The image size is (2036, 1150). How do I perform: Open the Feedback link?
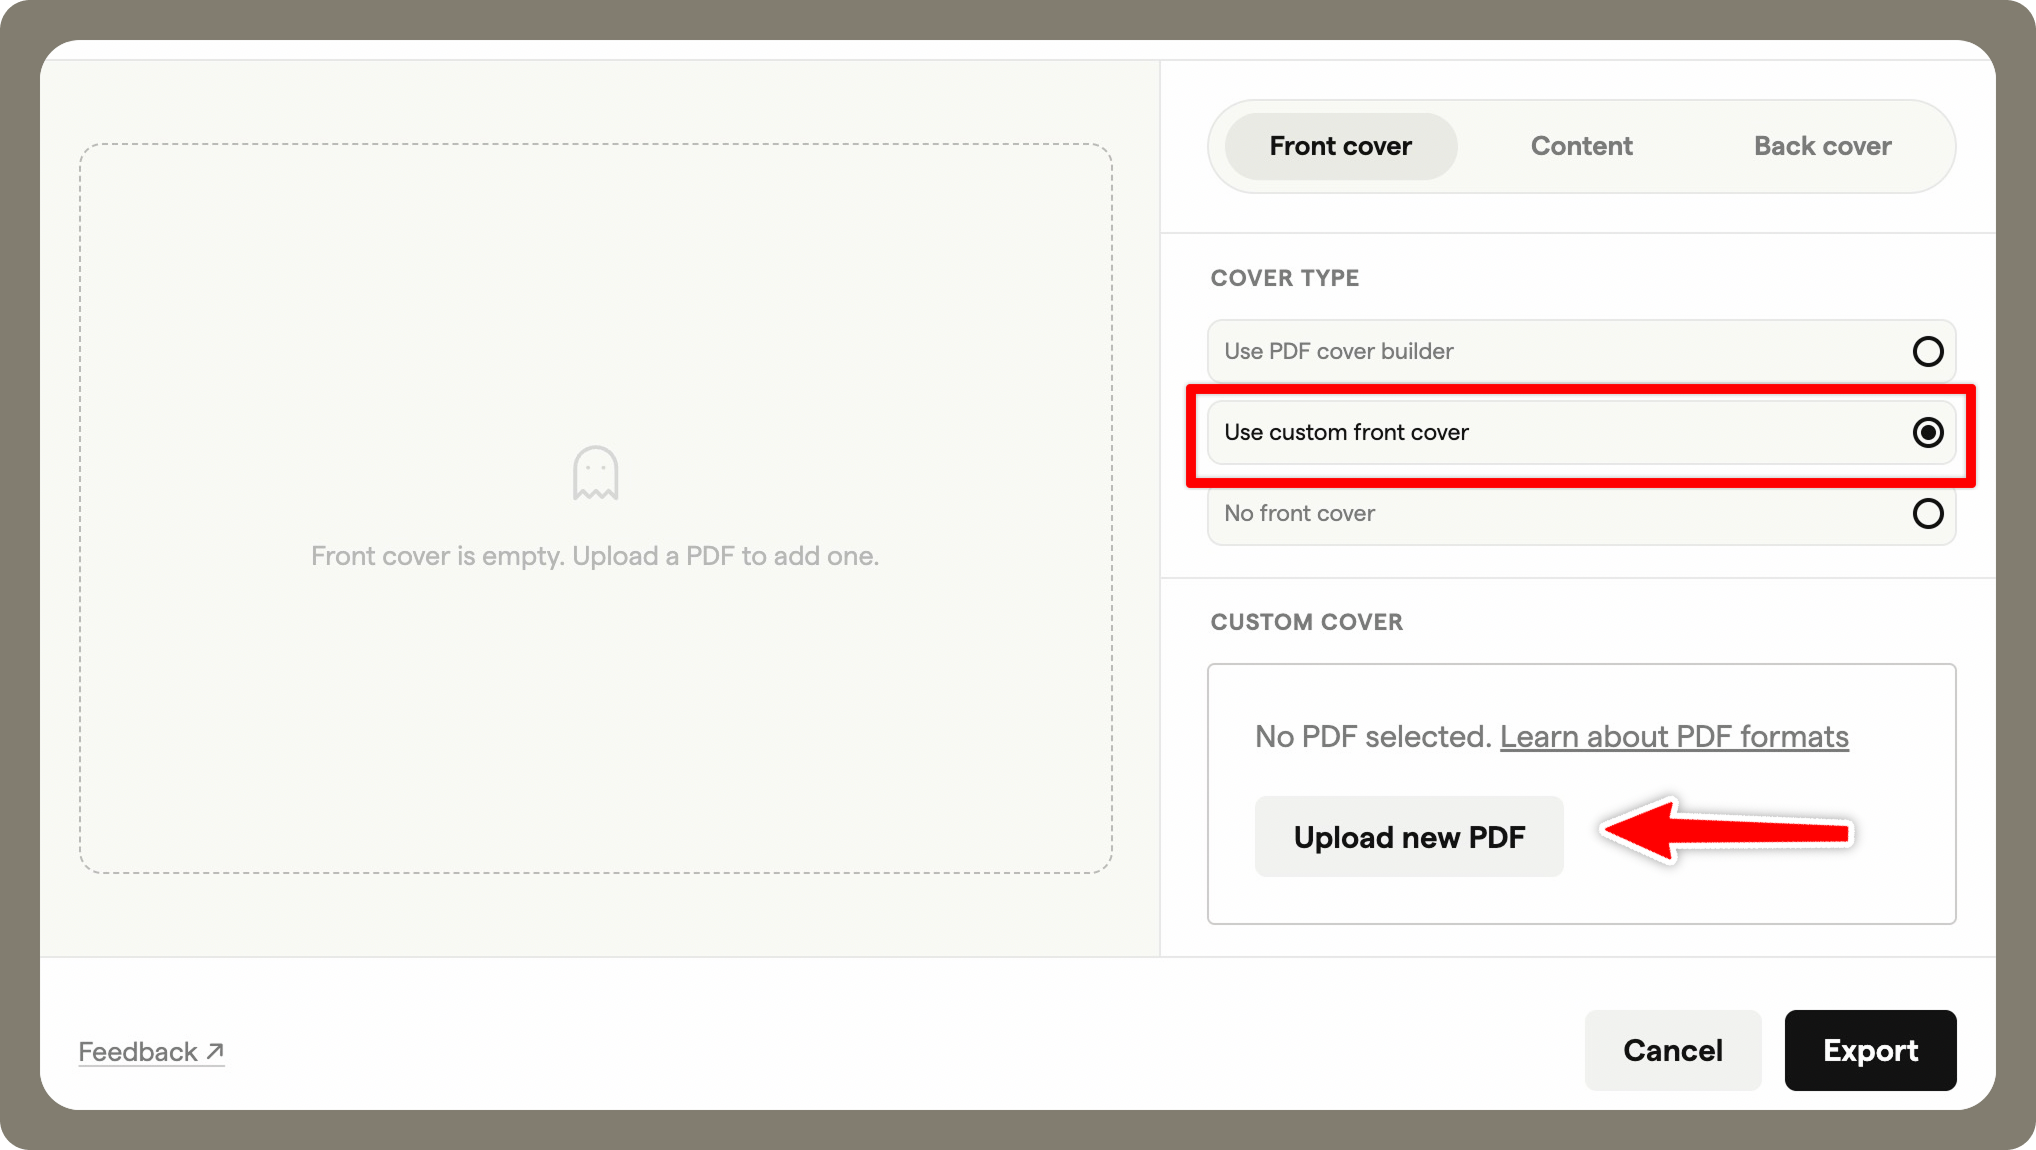[138, 1052]
